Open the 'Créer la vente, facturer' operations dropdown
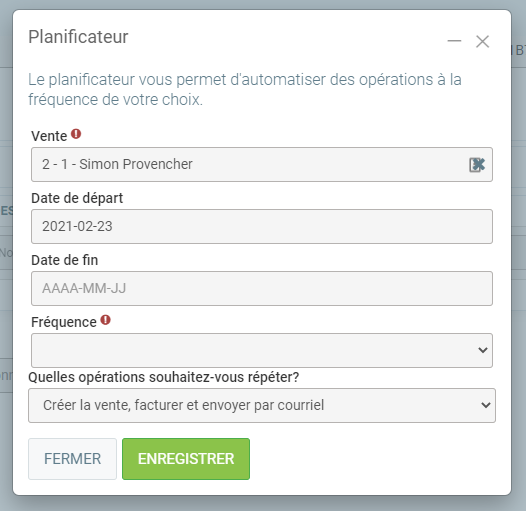 (262, 405)
